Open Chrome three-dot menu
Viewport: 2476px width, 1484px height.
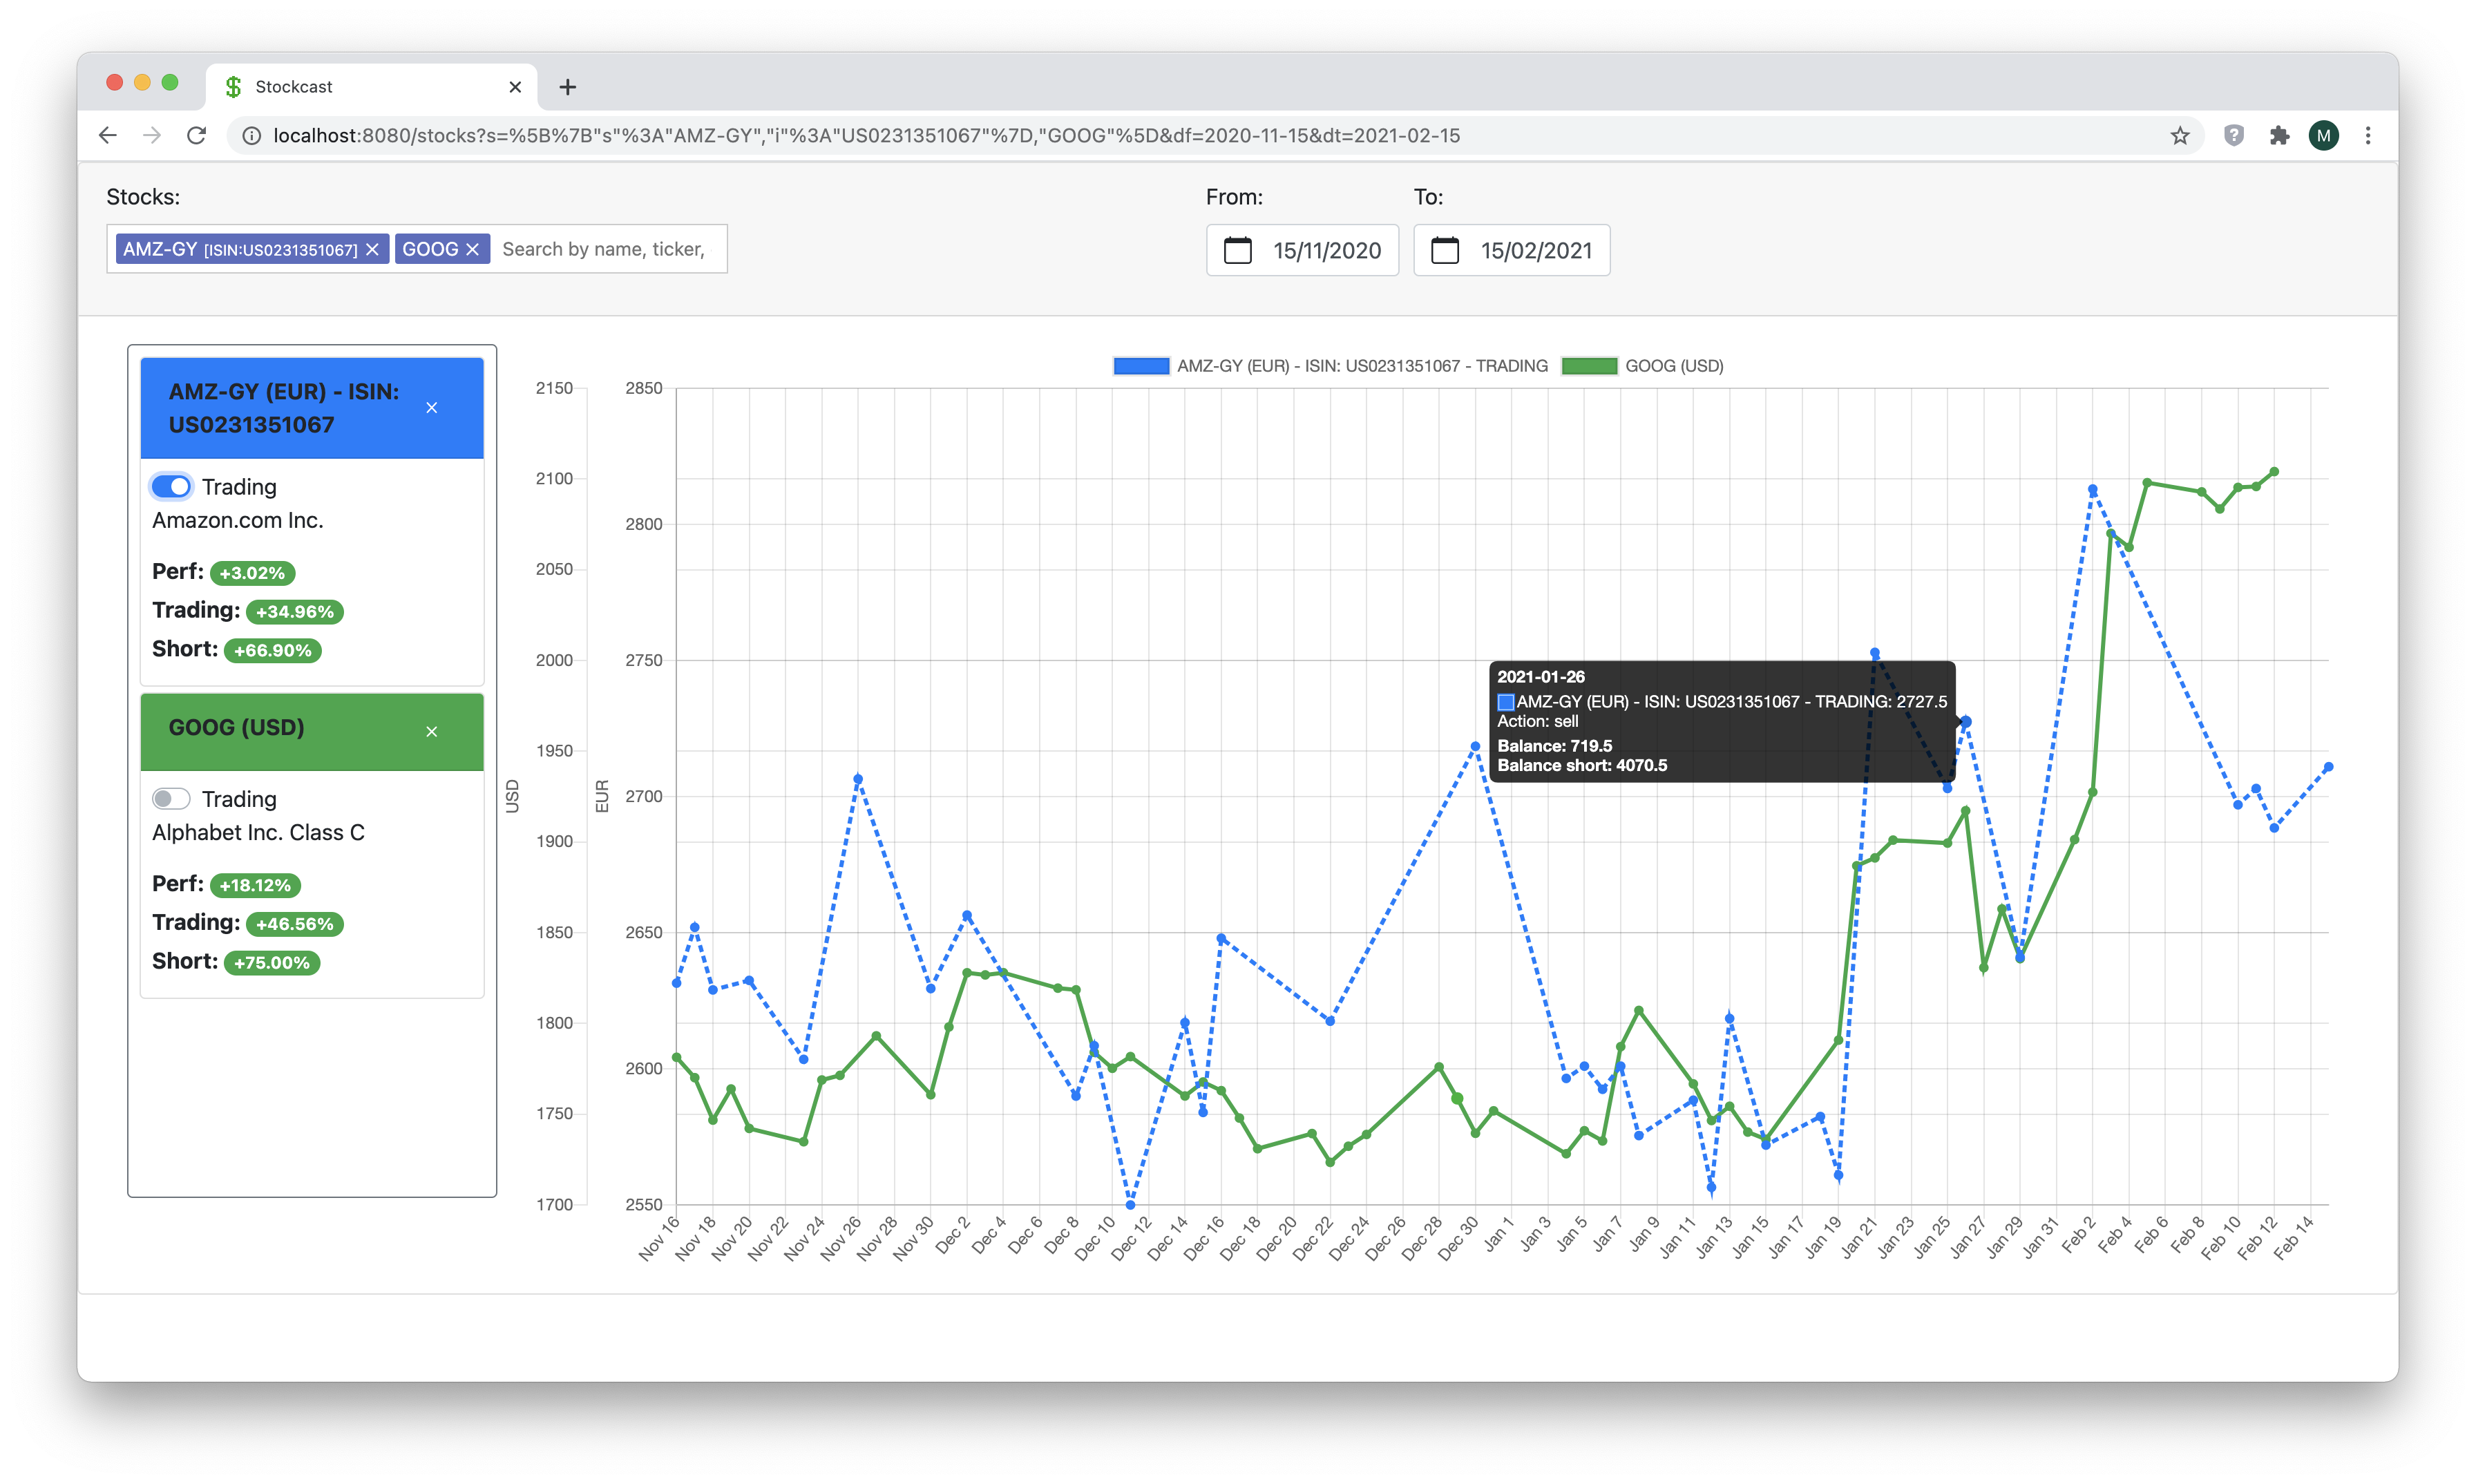tap(2368, 136)
